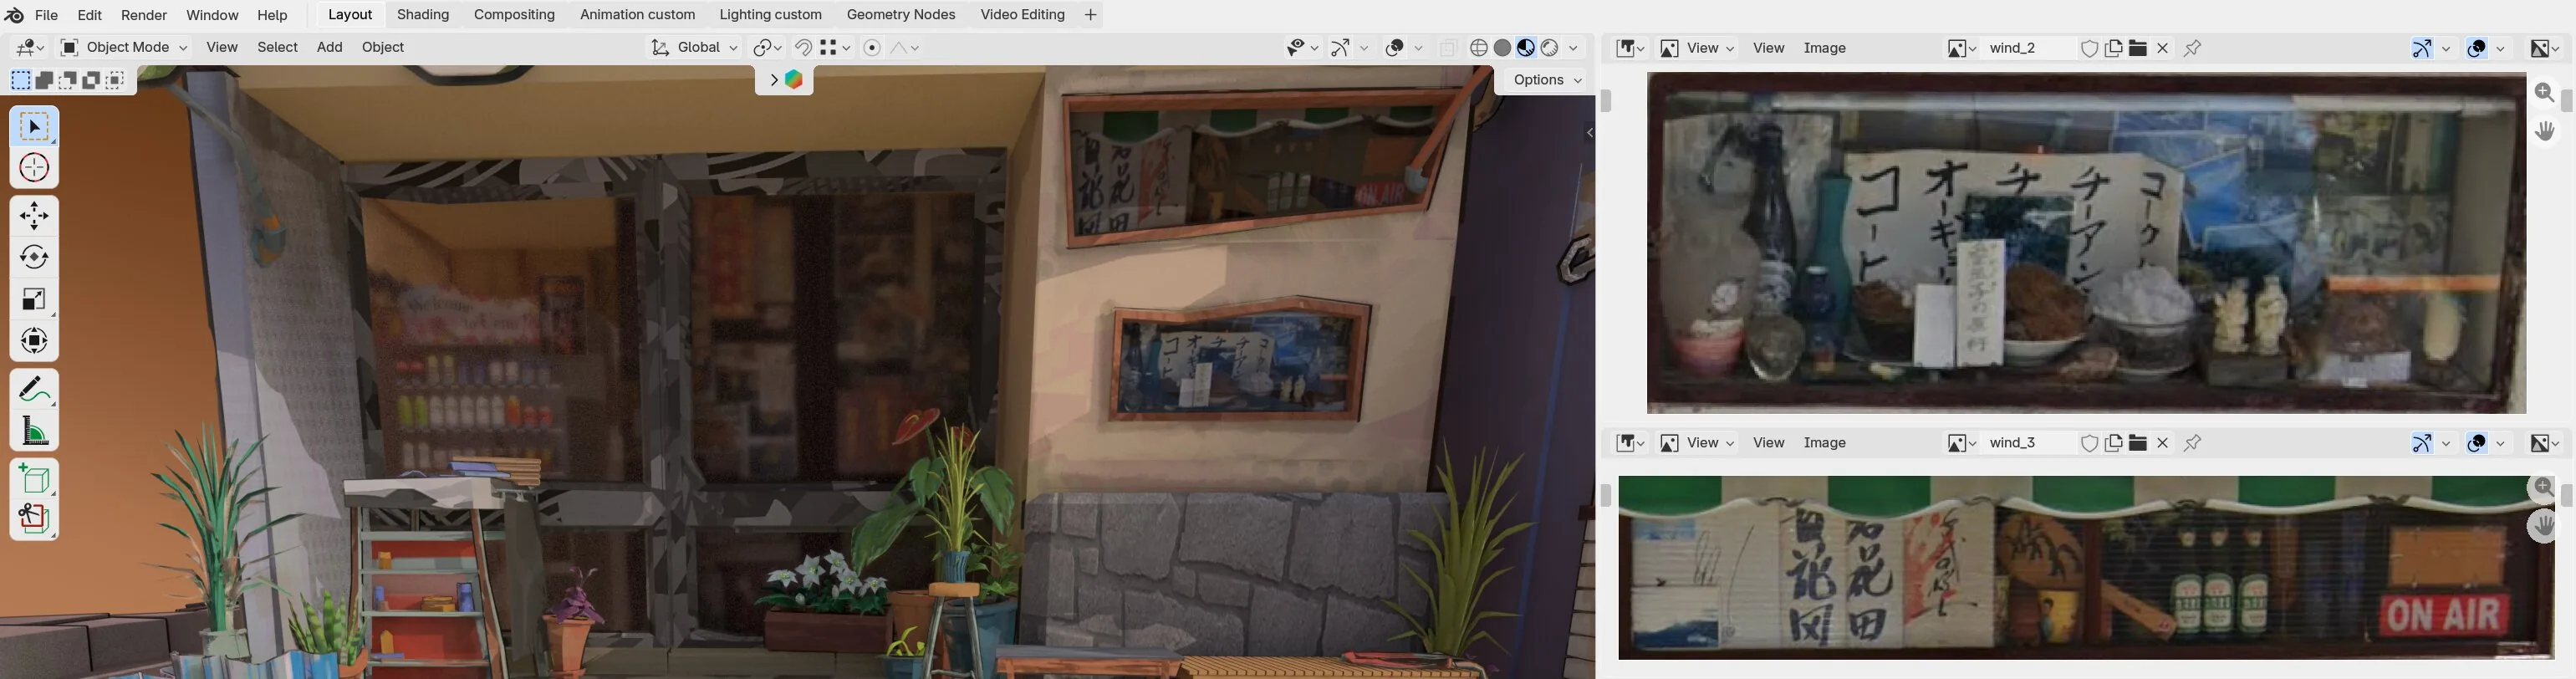This screenshot has width=2576, height=679.
Task: Expand the viewport shading options arrow
Action: (x=1574, y=48)
